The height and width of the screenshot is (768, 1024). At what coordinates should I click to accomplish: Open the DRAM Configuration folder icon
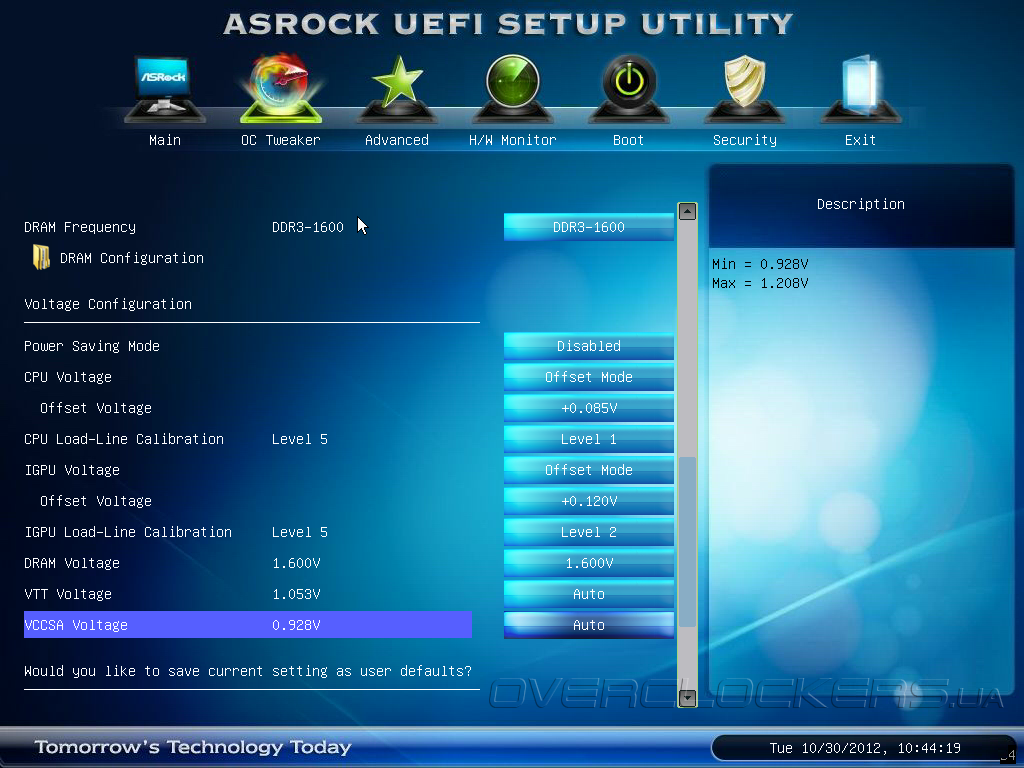point(41,257)
